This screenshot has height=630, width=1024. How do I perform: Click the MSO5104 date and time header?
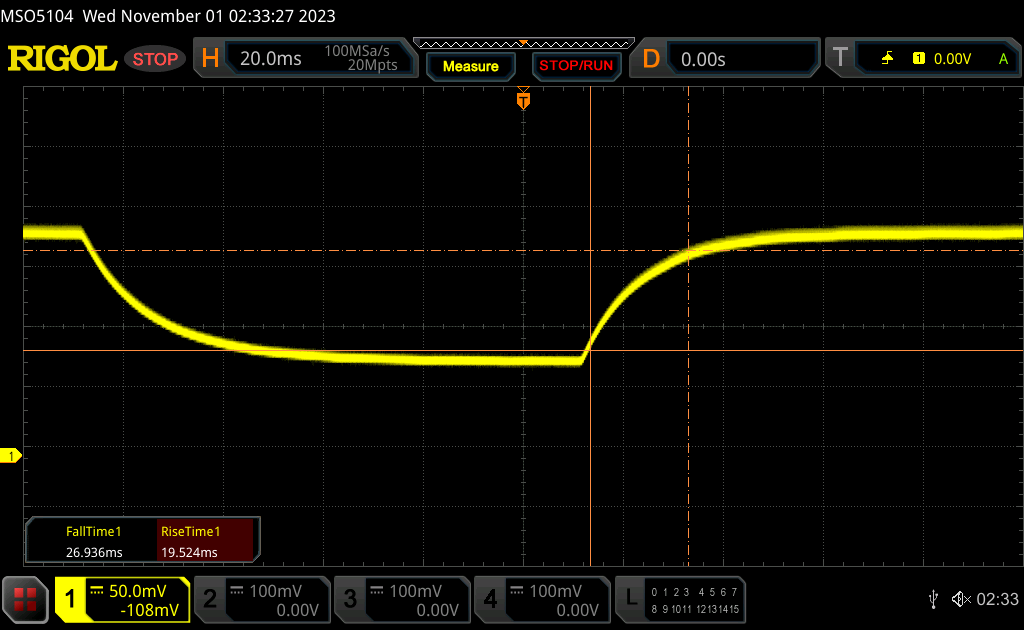click(168, 16)
